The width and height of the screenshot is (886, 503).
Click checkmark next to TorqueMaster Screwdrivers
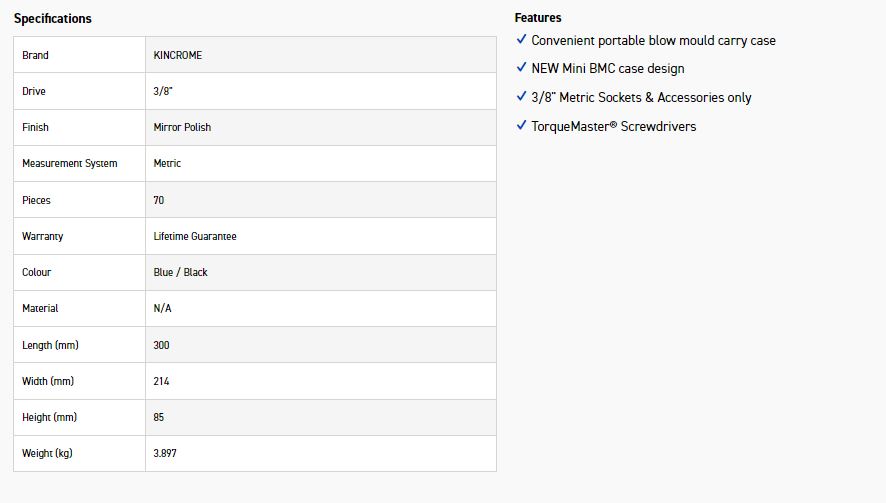coord(521,126)
